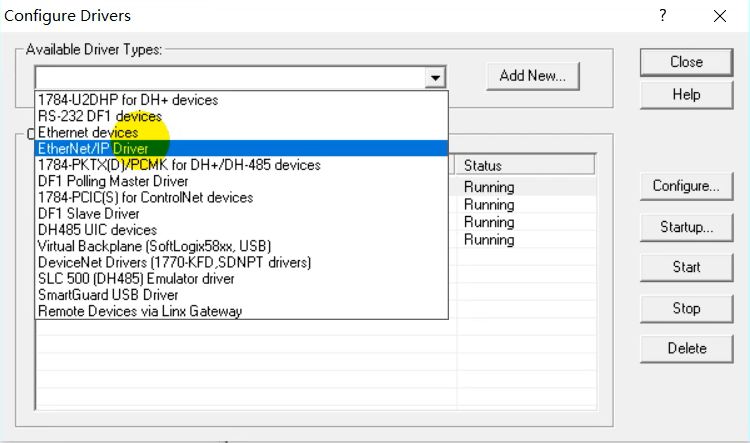This screenshot has height=443, width=750.
Task: Click the Close button
Action: click(x=686, y=62)
